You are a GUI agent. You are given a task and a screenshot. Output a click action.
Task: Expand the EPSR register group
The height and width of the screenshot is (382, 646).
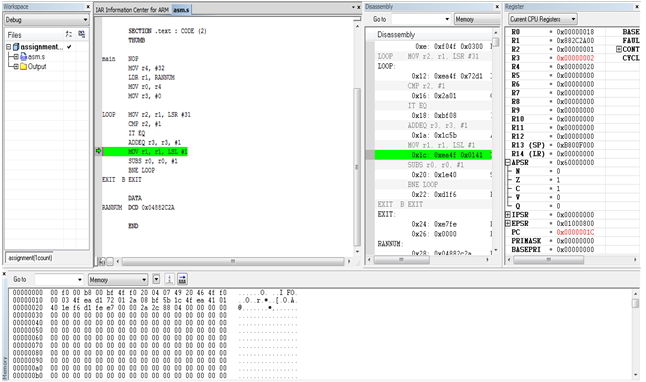point(508,223)
